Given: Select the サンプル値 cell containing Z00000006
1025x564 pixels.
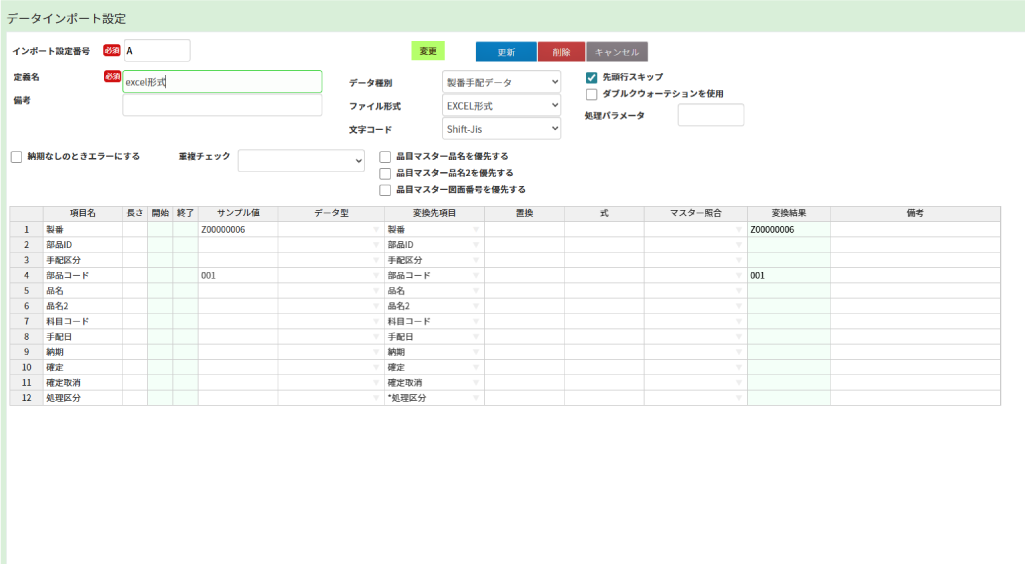Looking at the screenshot, I should [238, 230].
